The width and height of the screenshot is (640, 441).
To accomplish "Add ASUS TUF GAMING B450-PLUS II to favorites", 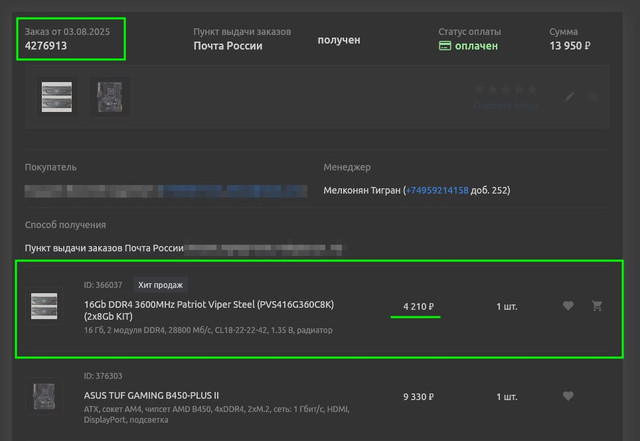I will (568, 396).
